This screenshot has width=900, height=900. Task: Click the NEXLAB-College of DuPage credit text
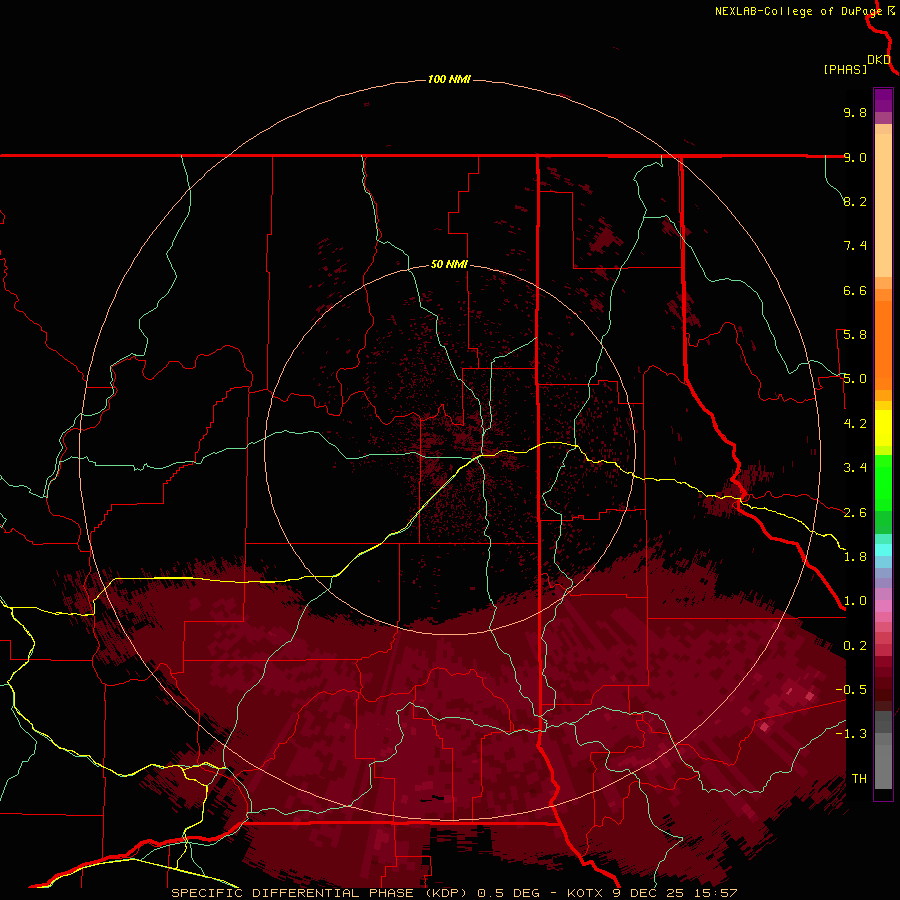pos(798,11)
